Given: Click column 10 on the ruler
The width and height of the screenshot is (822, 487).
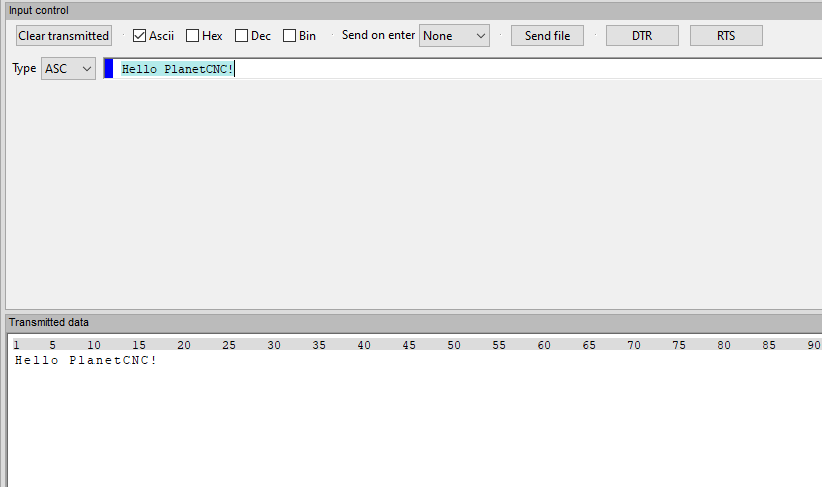Looking at the screenshot, I should tap(94, 345).
